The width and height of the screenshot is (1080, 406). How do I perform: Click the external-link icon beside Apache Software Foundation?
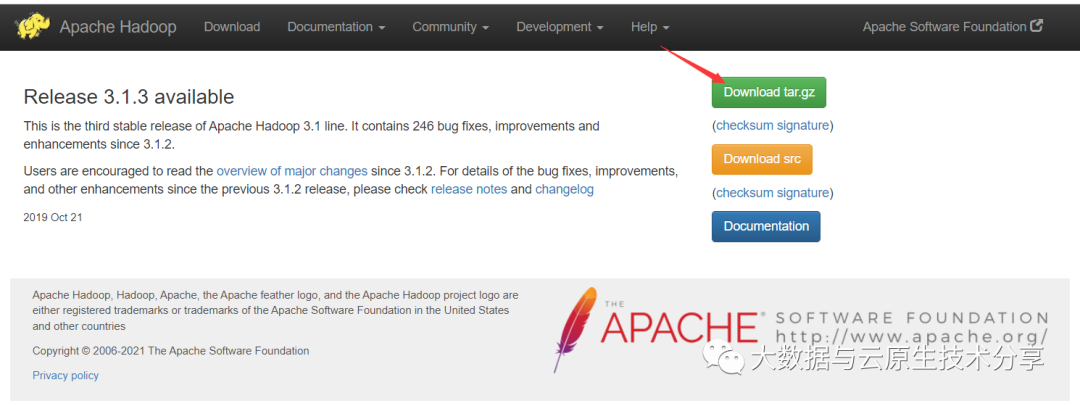coord(1036,26)
